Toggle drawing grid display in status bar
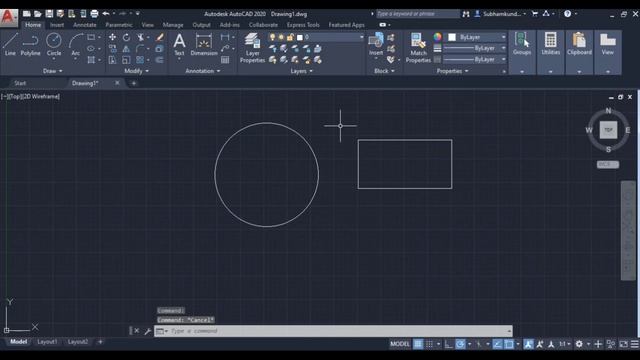This screenshot has width=640, height=360. [418, 344]
